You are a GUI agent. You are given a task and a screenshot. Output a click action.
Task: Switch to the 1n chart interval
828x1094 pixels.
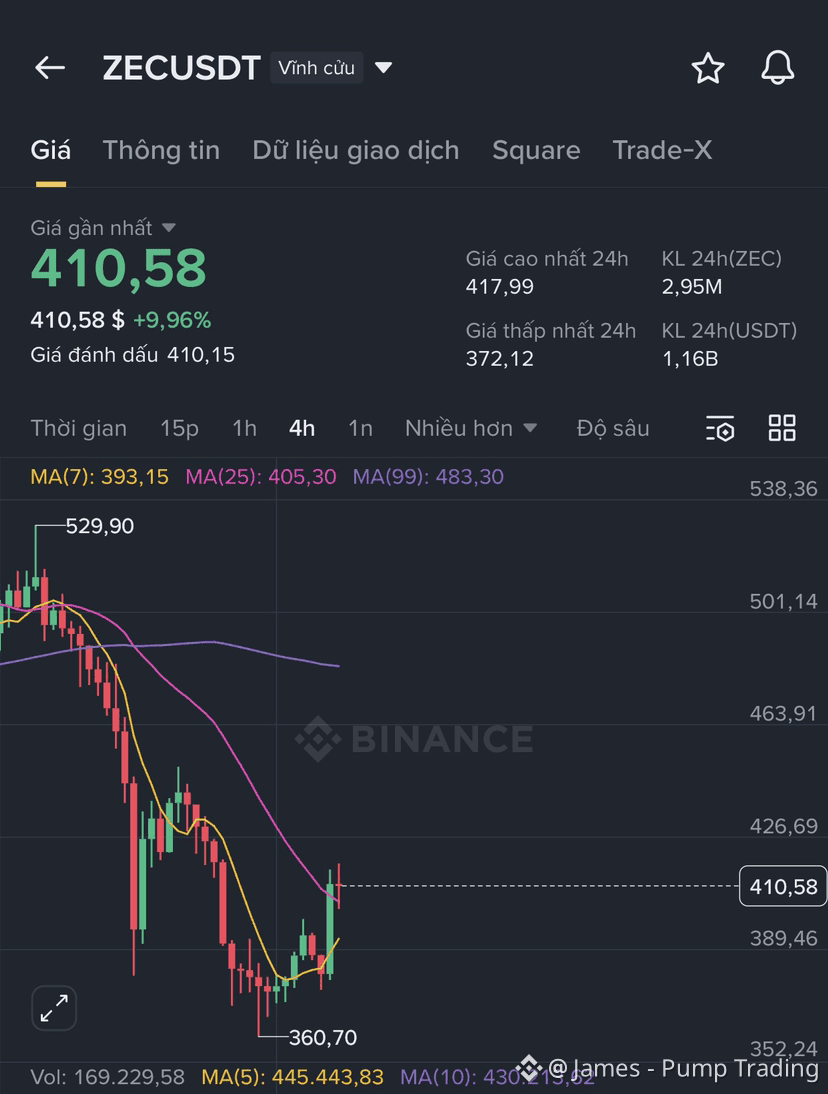click(x=360, y=428)
